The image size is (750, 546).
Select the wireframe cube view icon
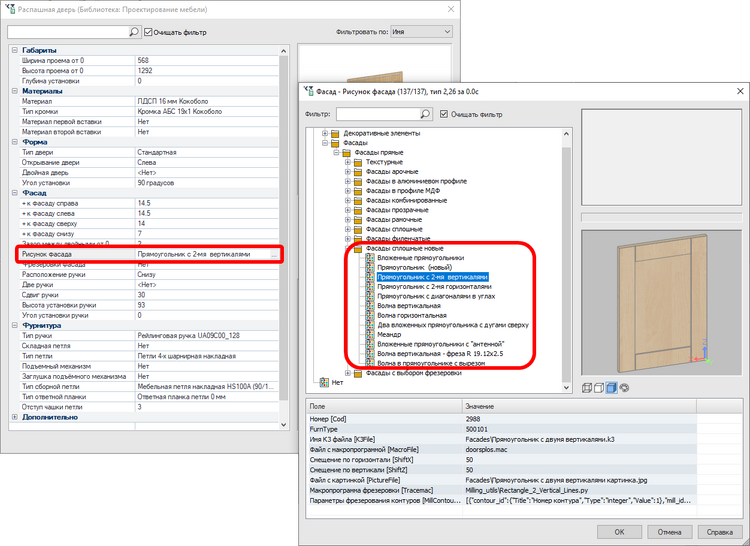(587, 388)
